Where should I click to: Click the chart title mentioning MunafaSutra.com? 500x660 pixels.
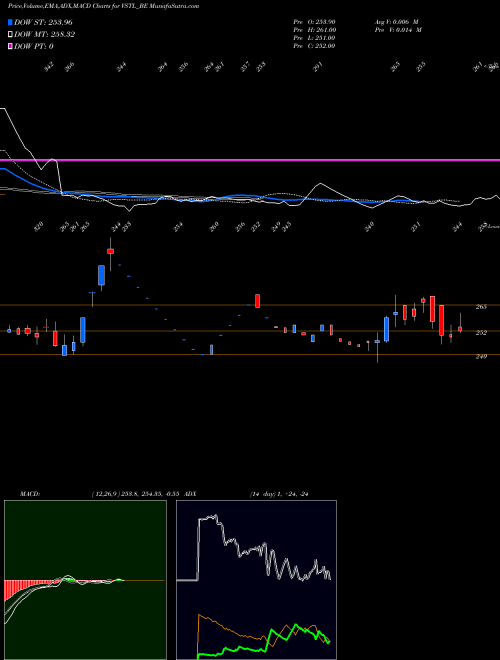coord(104,6)
